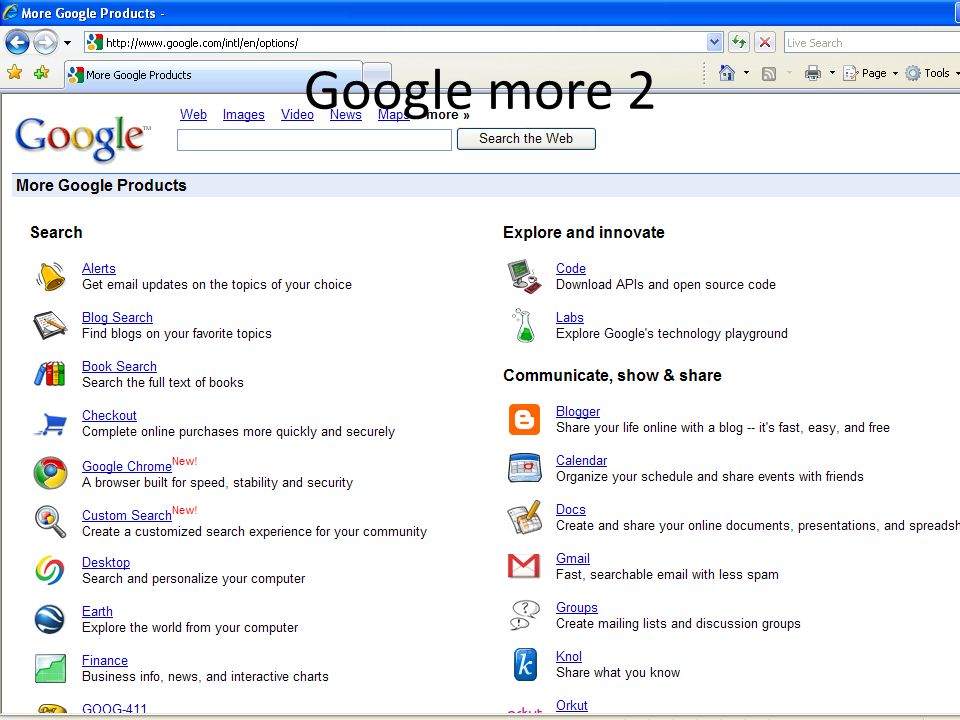960x720 pixels.
Task: Click the address bar URL field
Action: pyautogui.click(x=396, y=42)
